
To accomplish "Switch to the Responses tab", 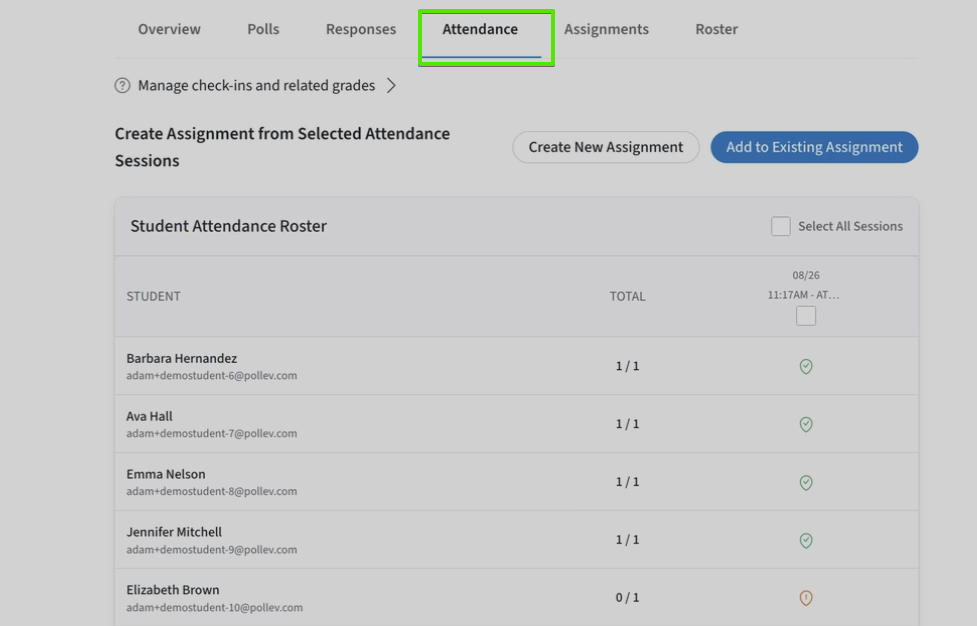I will pos(360,29).
